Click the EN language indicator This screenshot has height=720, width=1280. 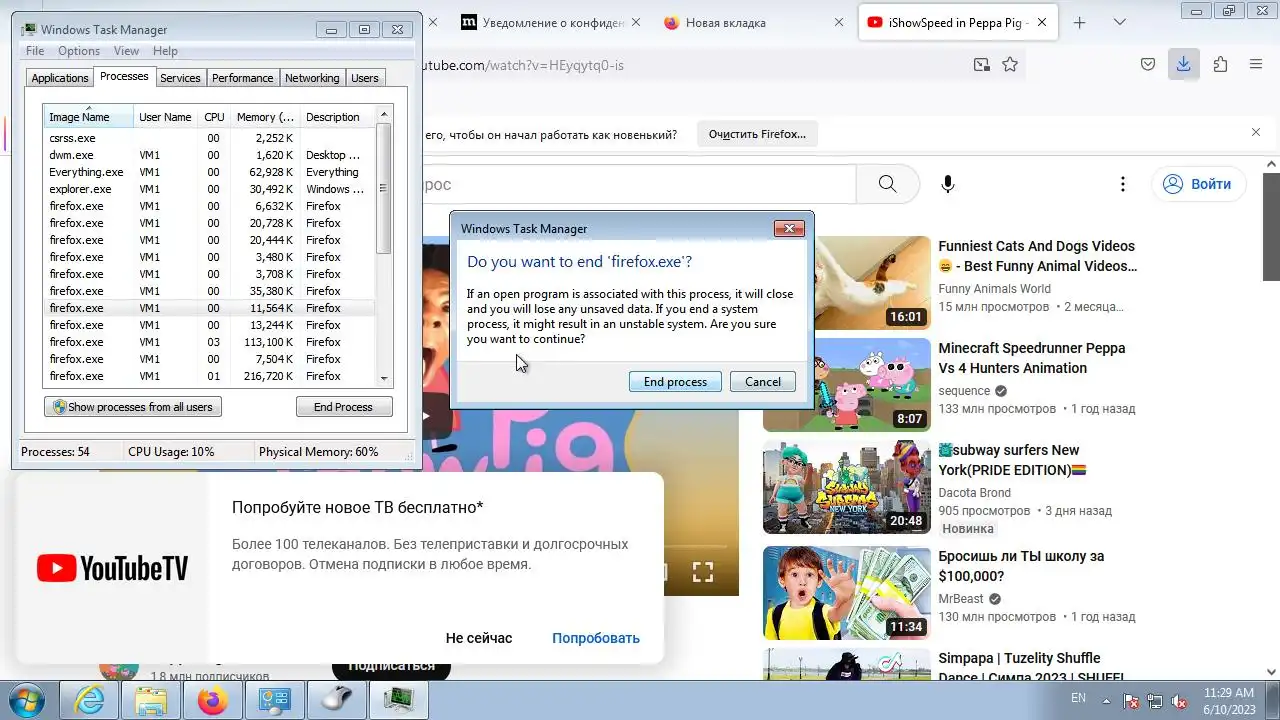[x=1078, y=698]
